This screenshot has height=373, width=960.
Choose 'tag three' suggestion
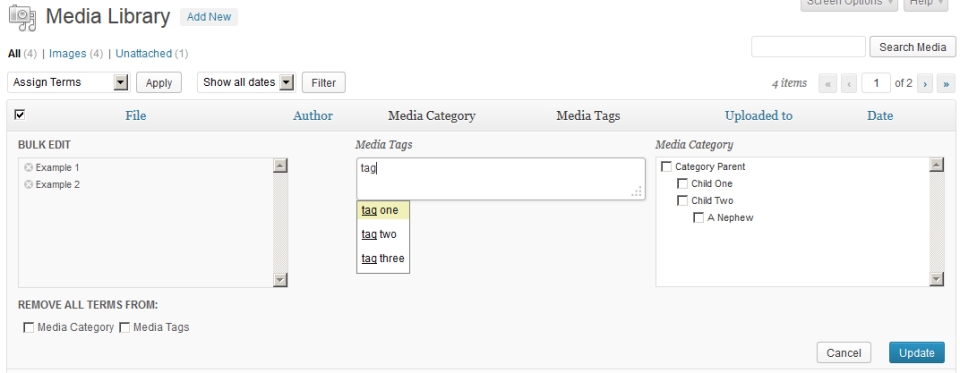[x=383, y=258]
